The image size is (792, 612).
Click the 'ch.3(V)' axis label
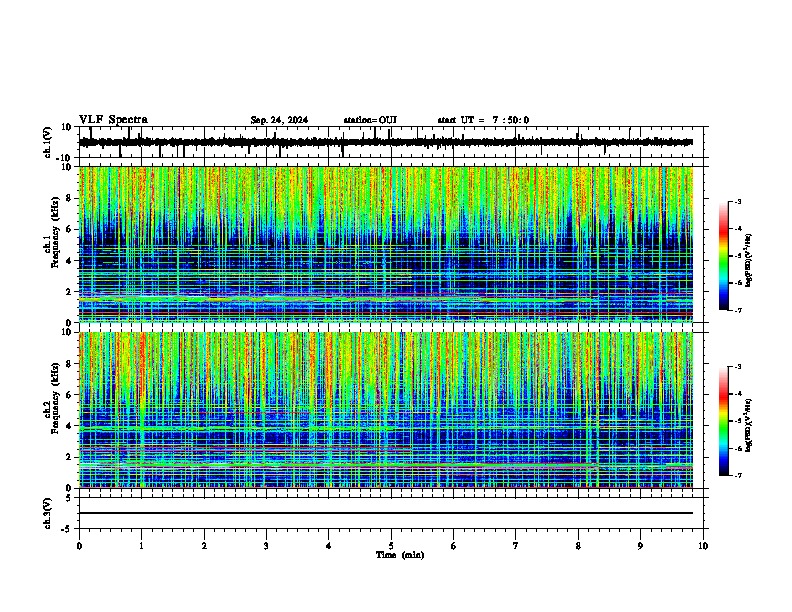(48, 513)
